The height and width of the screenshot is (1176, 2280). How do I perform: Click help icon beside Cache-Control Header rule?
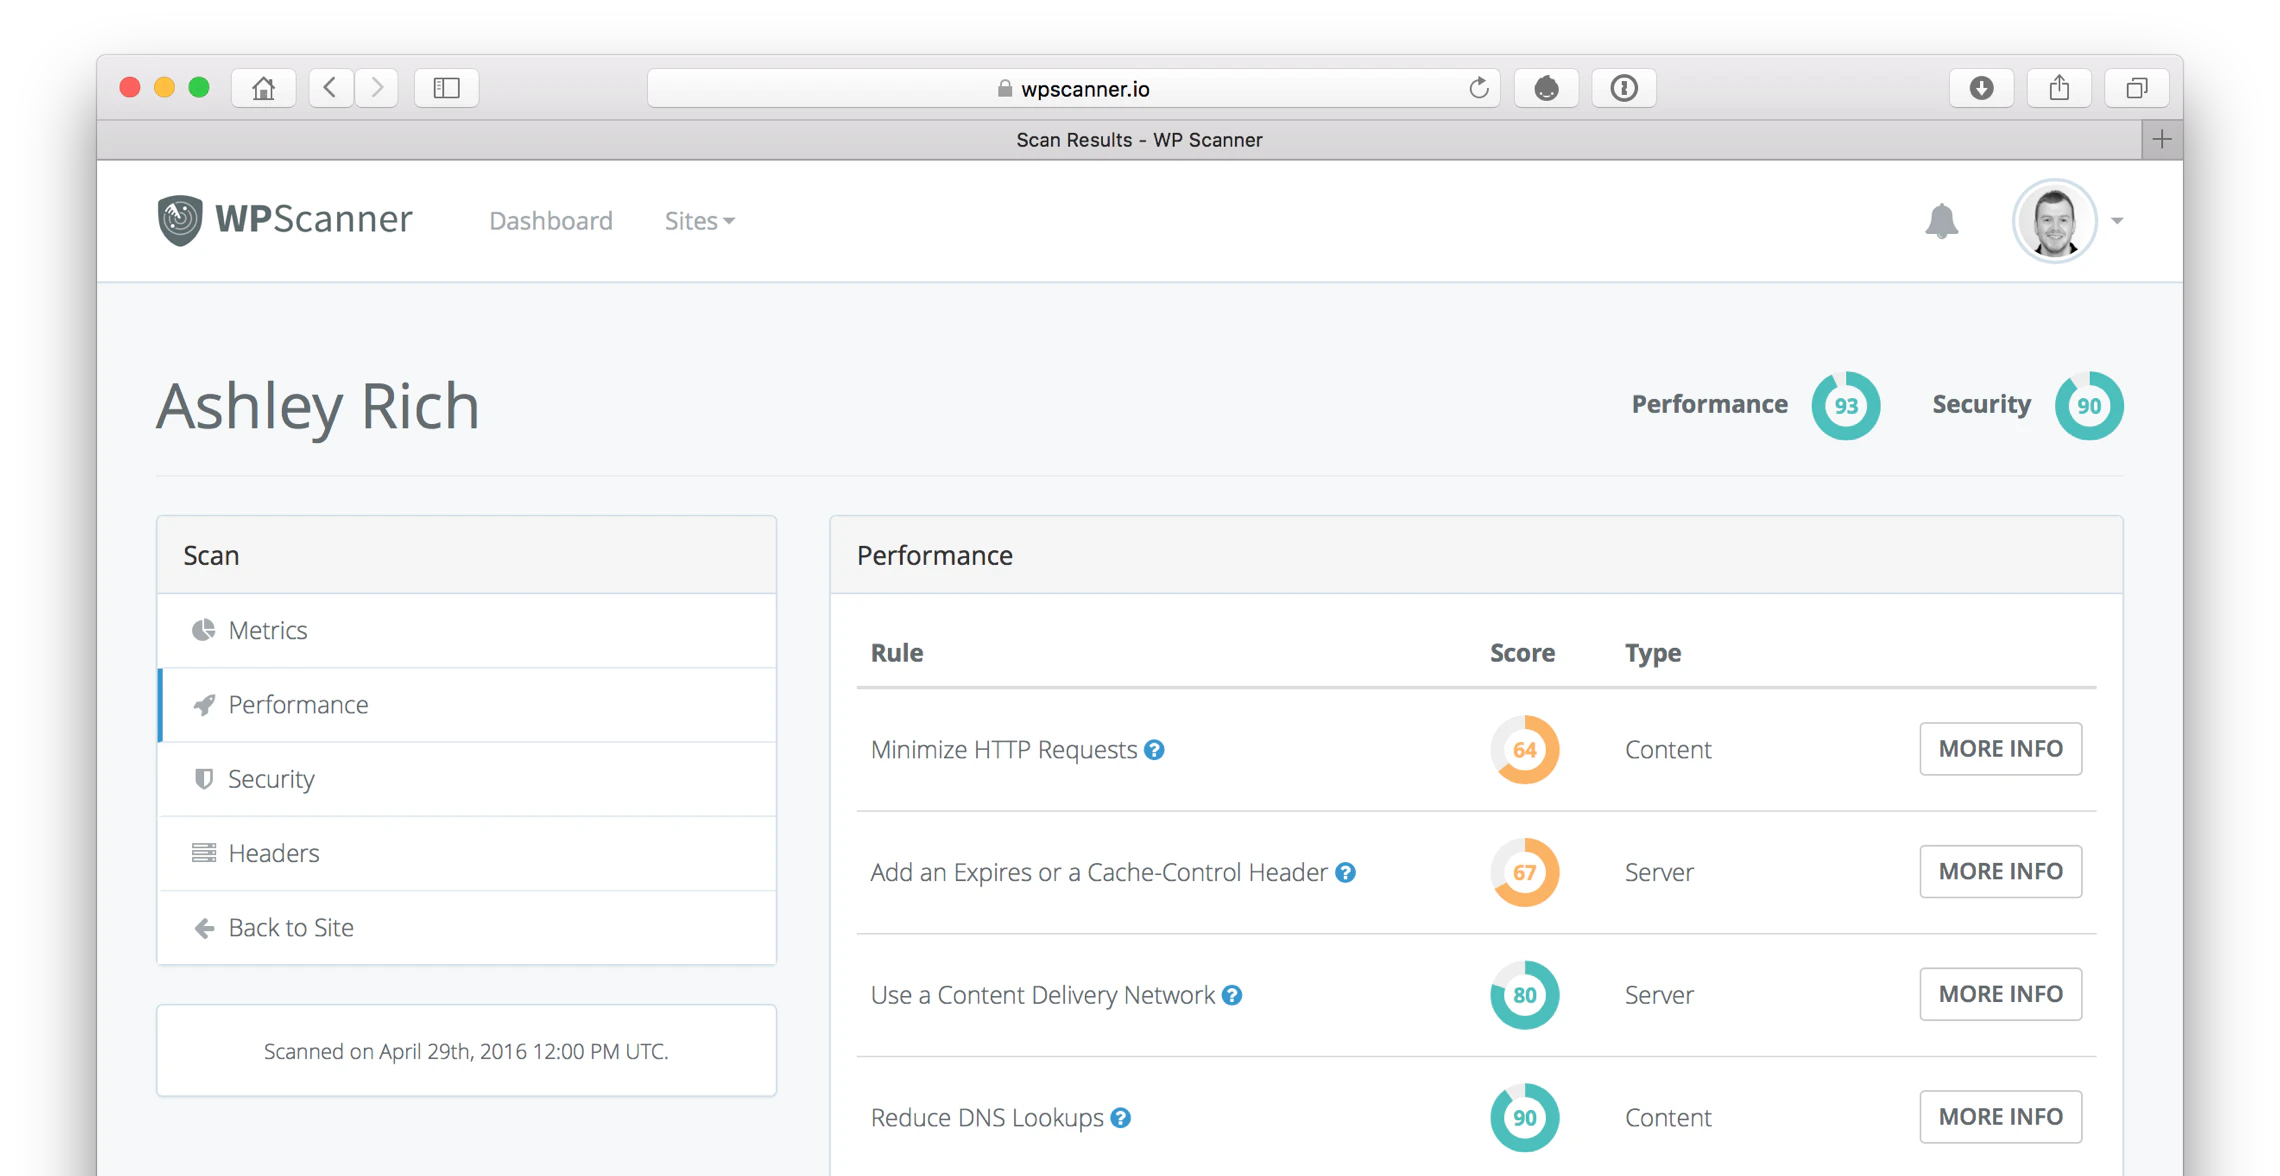(x=1346, y=873)
